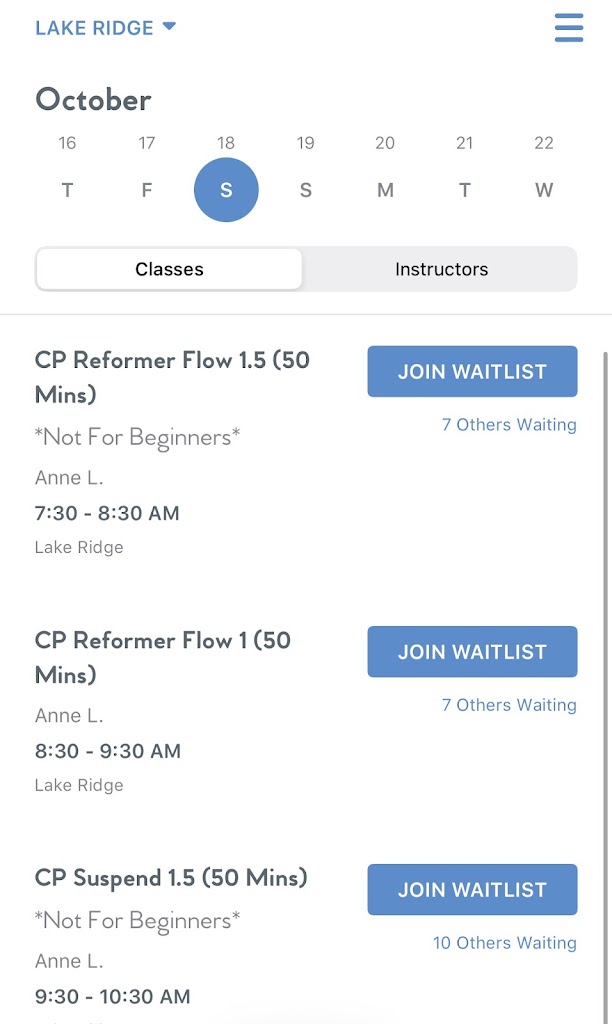Select highlighted Saturday 18 date circle
Viewport: 612px width, 1024px height.
226,189
